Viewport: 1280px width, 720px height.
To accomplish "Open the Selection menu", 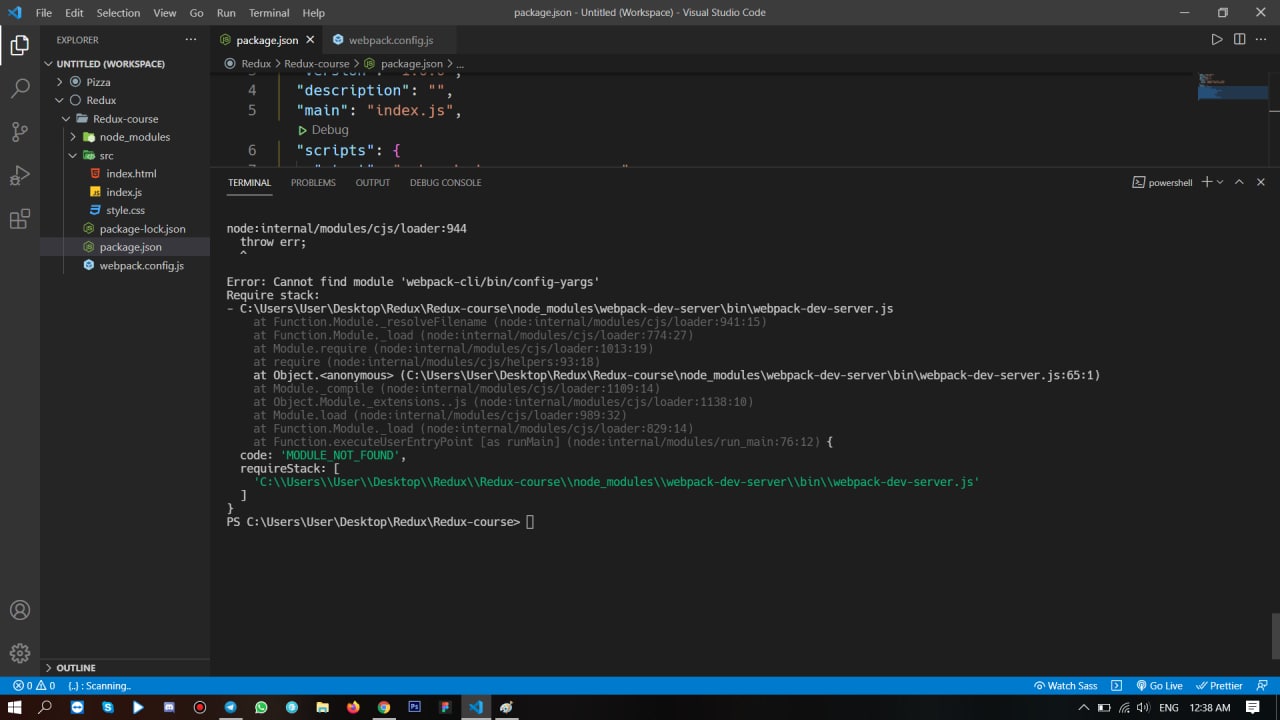I will click(118, 13).
